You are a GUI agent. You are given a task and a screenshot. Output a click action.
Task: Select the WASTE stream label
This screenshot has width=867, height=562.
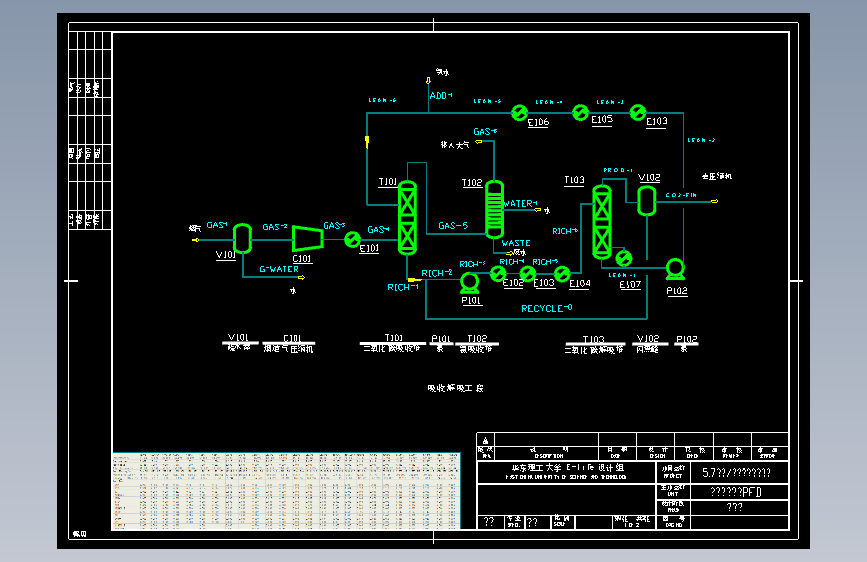point(516,243)
